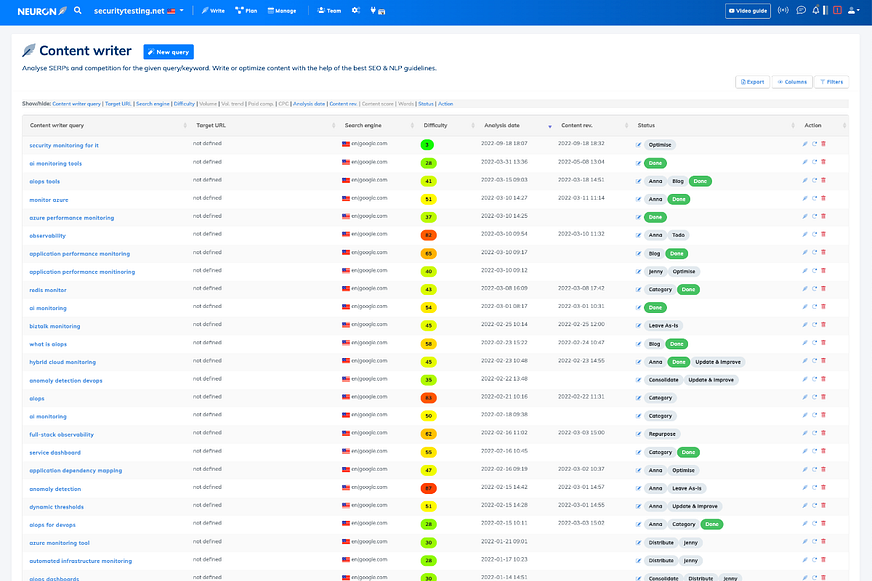Toggle Volume column visibility in Show/hide
Viewport: 872px width, 581px height.
click(208, 104)
